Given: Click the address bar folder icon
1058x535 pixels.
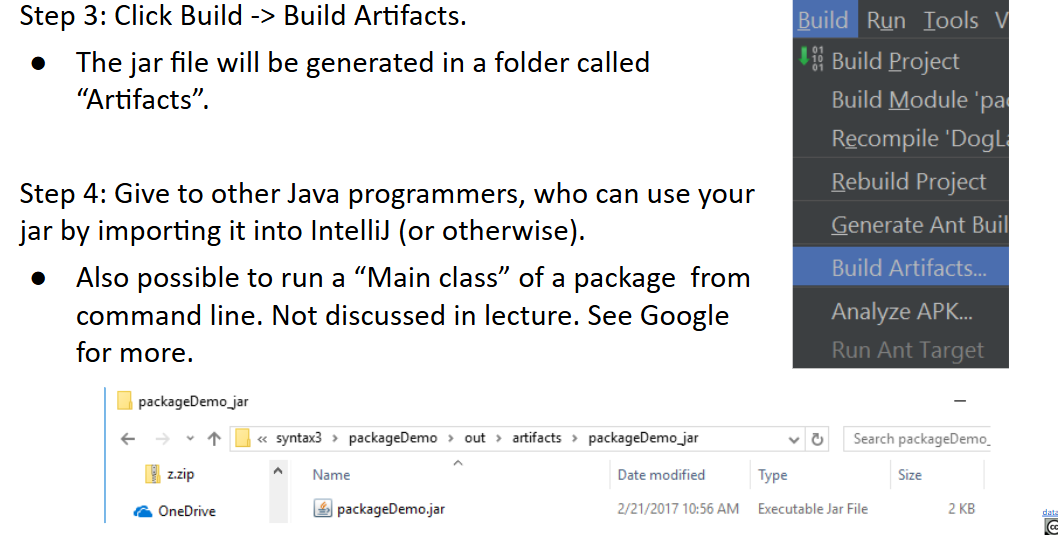Looking at the screenshot, I should (x=243, y=439).
